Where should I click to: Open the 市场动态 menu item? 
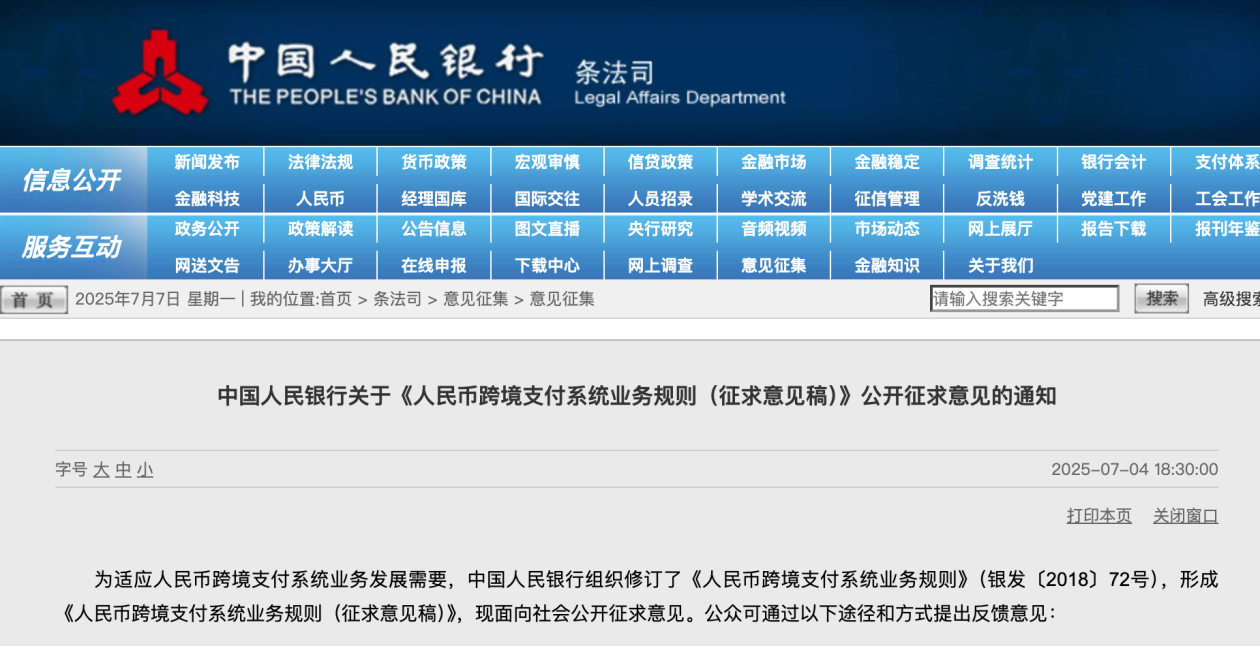[887, 229]
